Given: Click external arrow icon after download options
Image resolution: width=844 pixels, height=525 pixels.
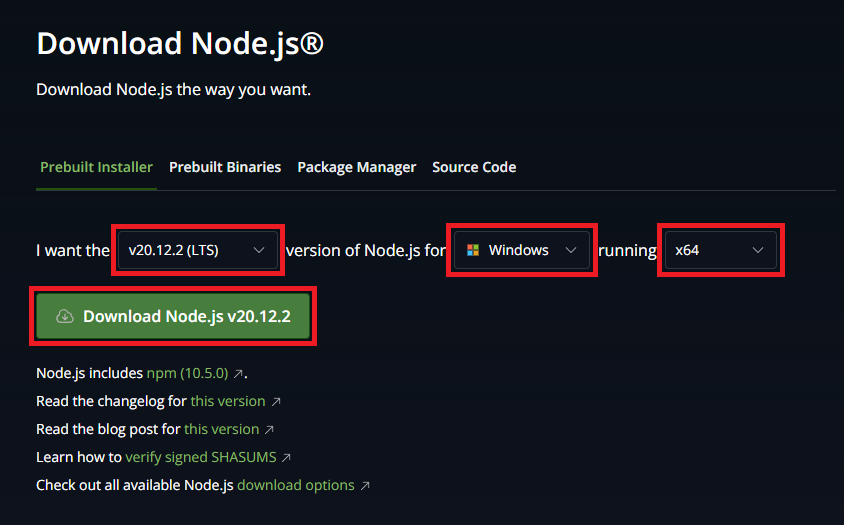Looking at the screenshot, I should click(x=365, y=486).
